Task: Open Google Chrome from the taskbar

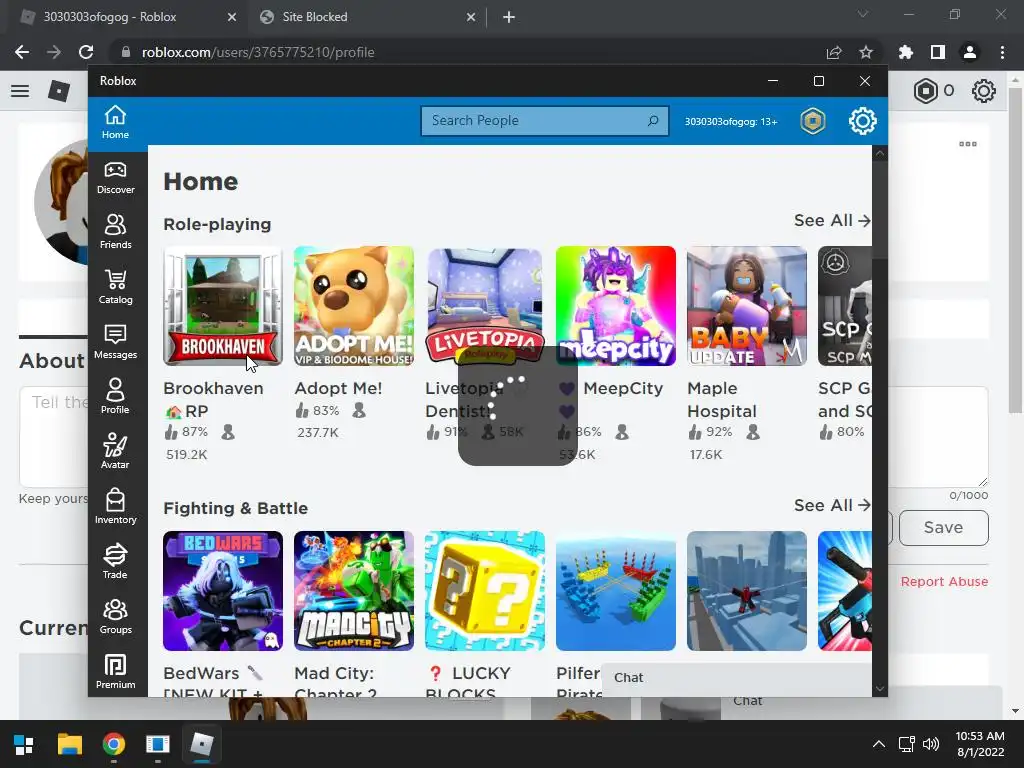Action: pos(114,744)
